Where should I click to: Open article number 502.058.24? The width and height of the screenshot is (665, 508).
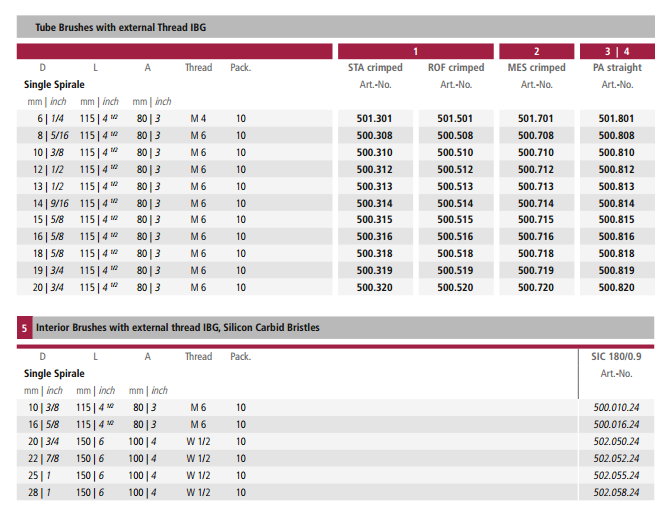[616, 492]
